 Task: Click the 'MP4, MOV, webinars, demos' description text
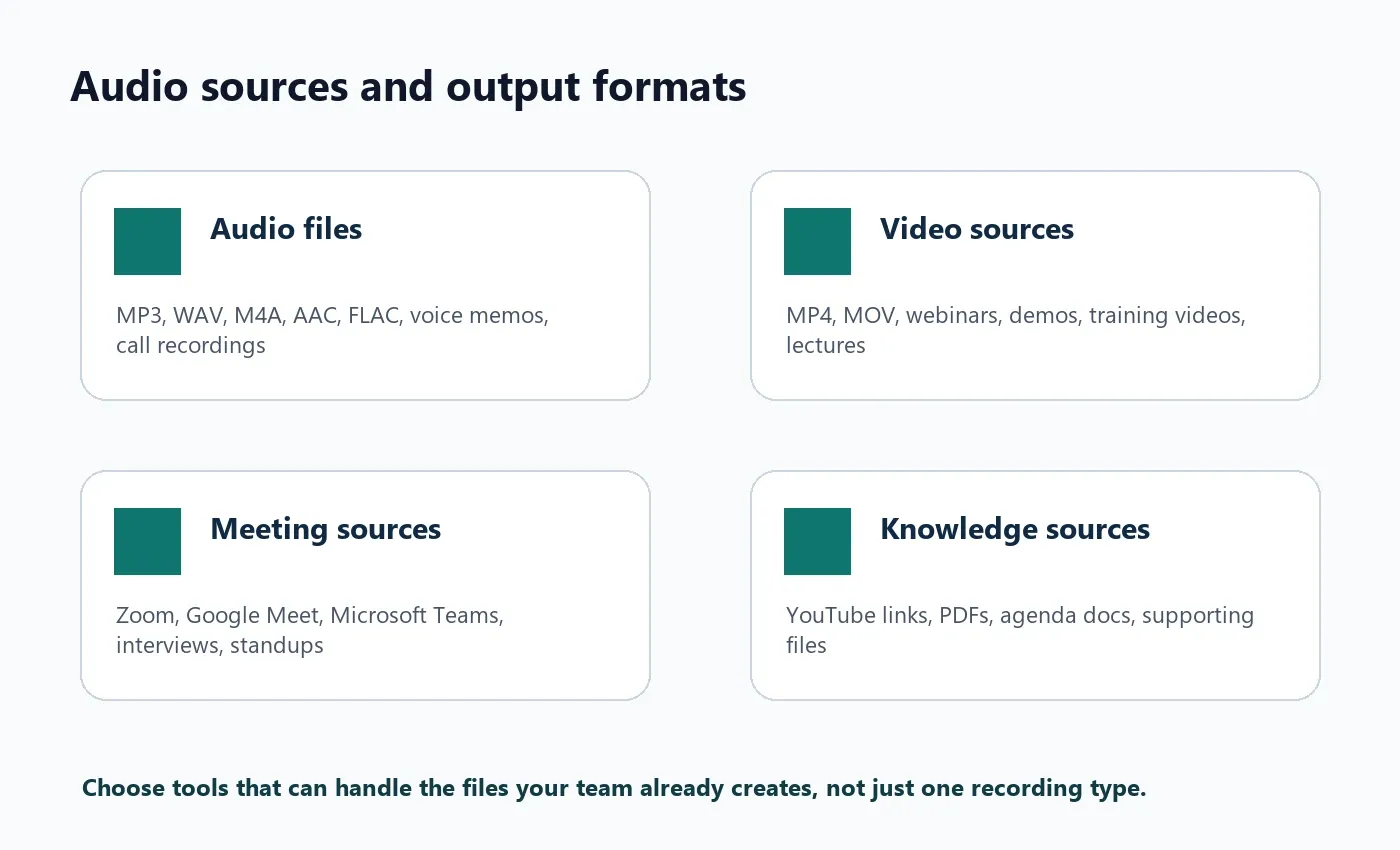(1015, 330)
